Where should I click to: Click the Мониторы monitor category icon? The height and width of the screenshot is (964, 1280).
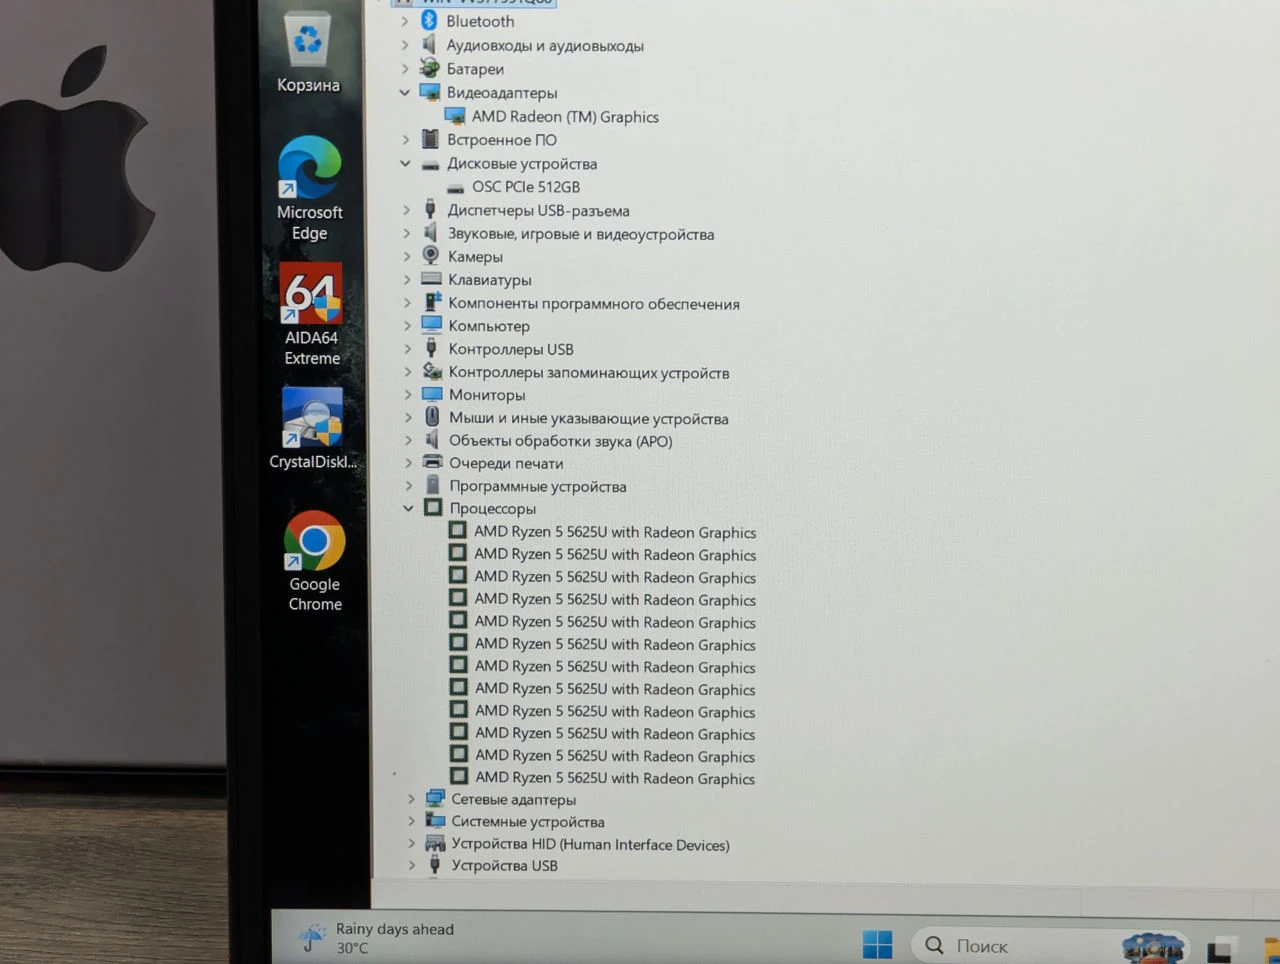click(432, 394)
